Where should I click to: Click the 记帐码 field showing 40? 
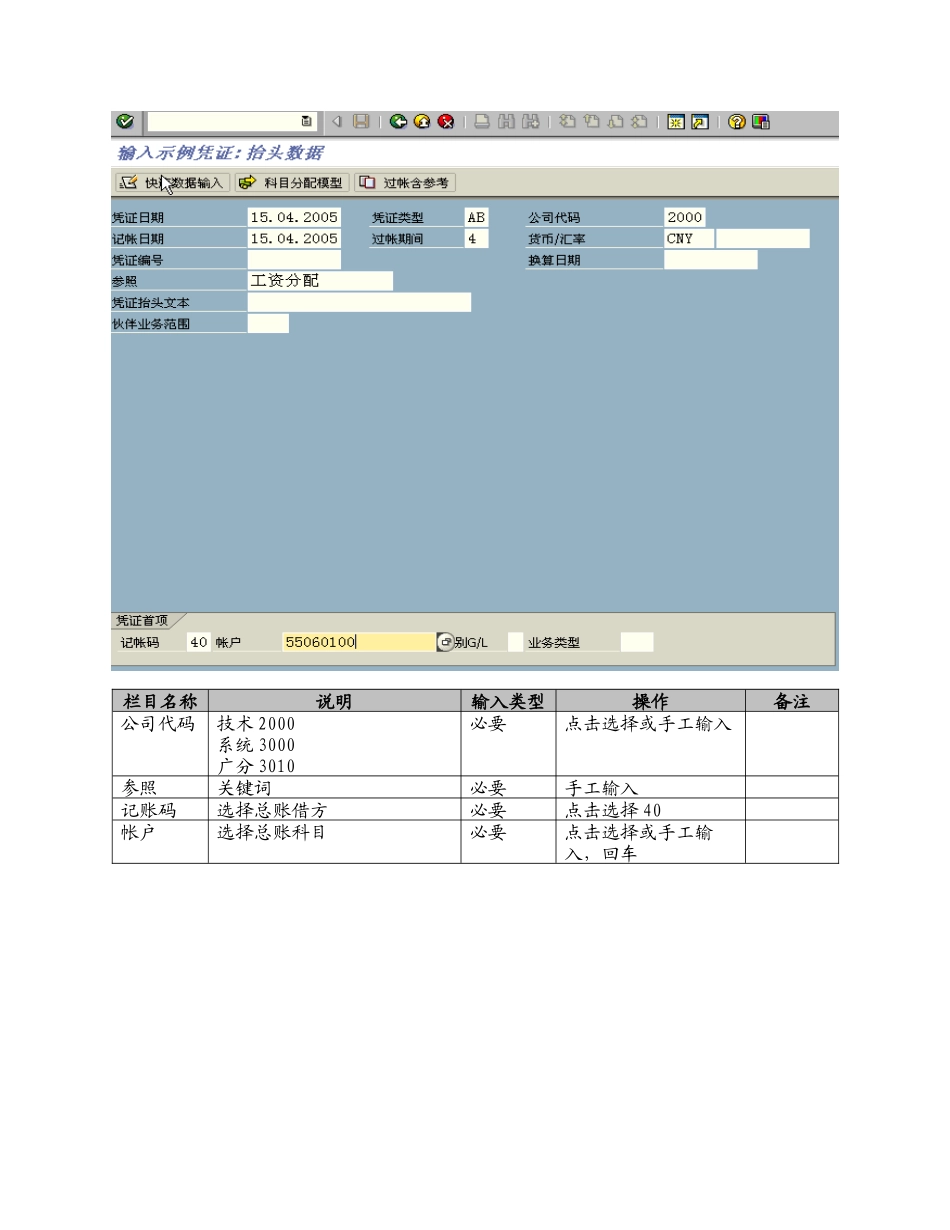click(x=198, y=642)
